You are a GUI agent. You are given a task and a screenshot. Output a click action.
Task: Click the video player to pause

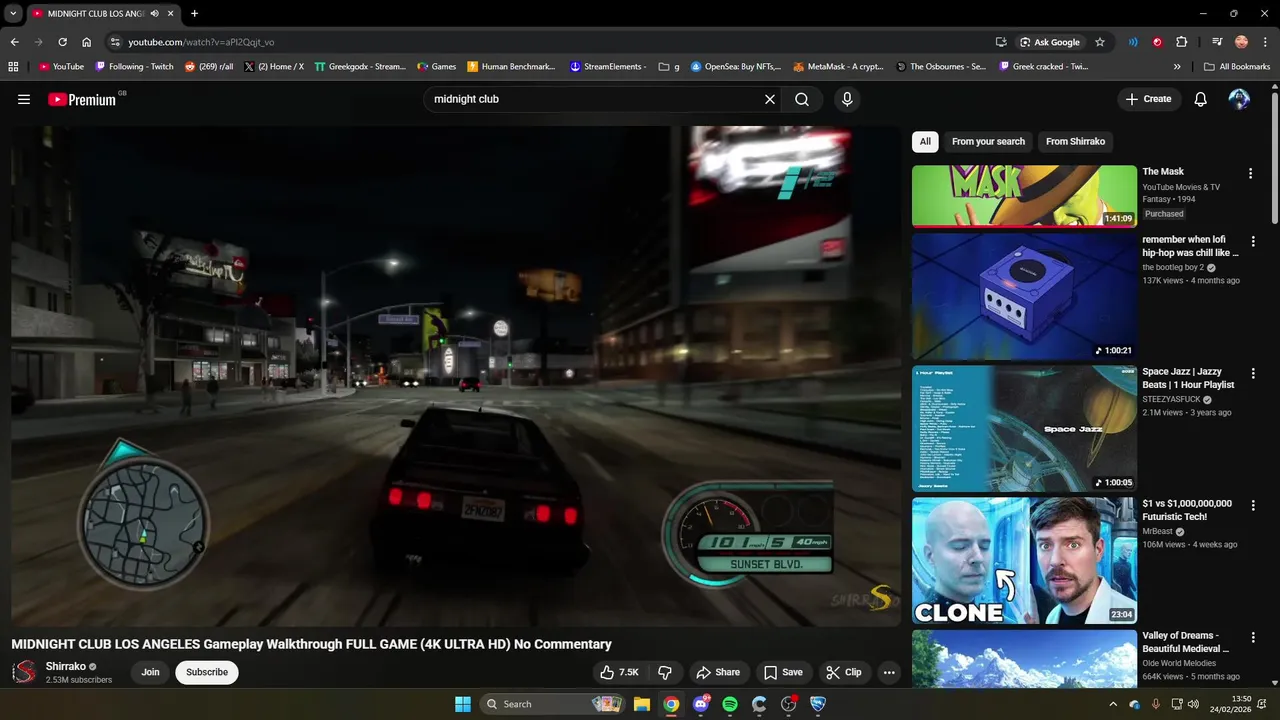(456, 376)
